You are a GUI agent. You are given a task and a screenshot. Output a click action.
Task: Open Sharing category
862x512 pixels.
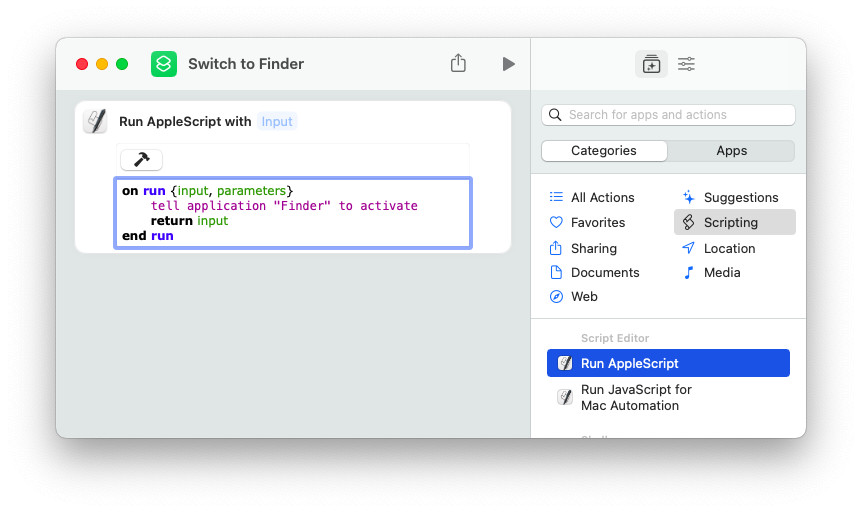point(593,249)
